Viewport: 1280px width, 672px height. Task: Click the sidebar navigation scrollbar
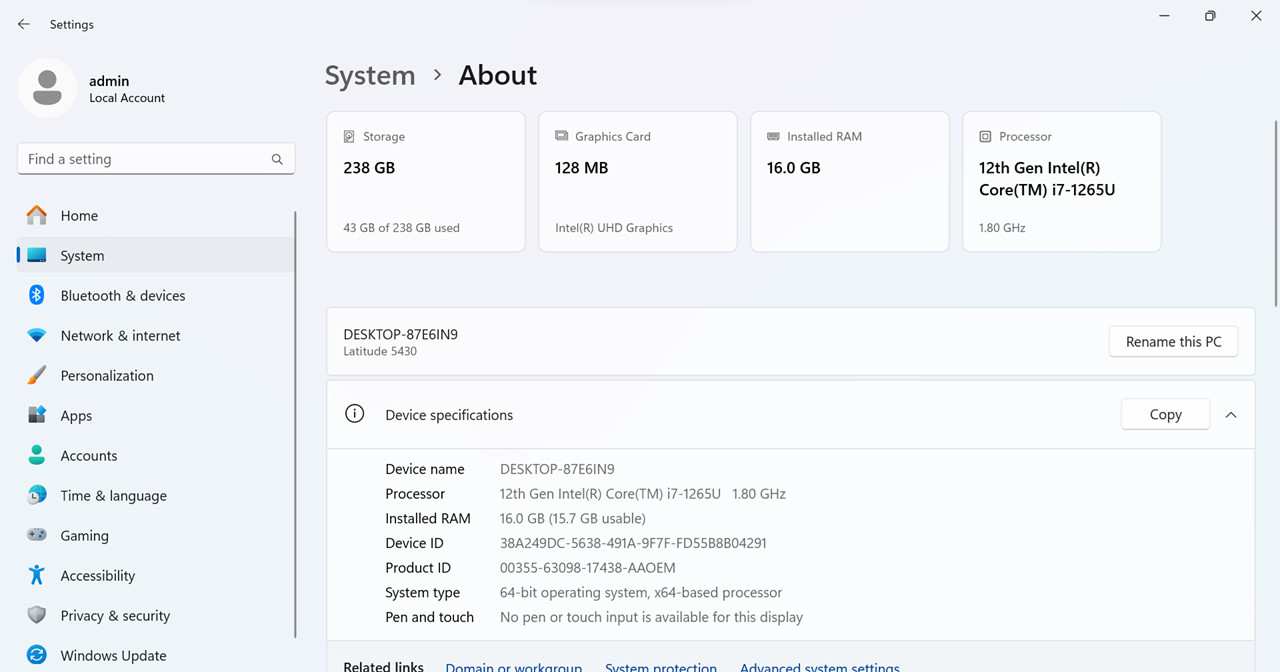[x=296, y=424]
